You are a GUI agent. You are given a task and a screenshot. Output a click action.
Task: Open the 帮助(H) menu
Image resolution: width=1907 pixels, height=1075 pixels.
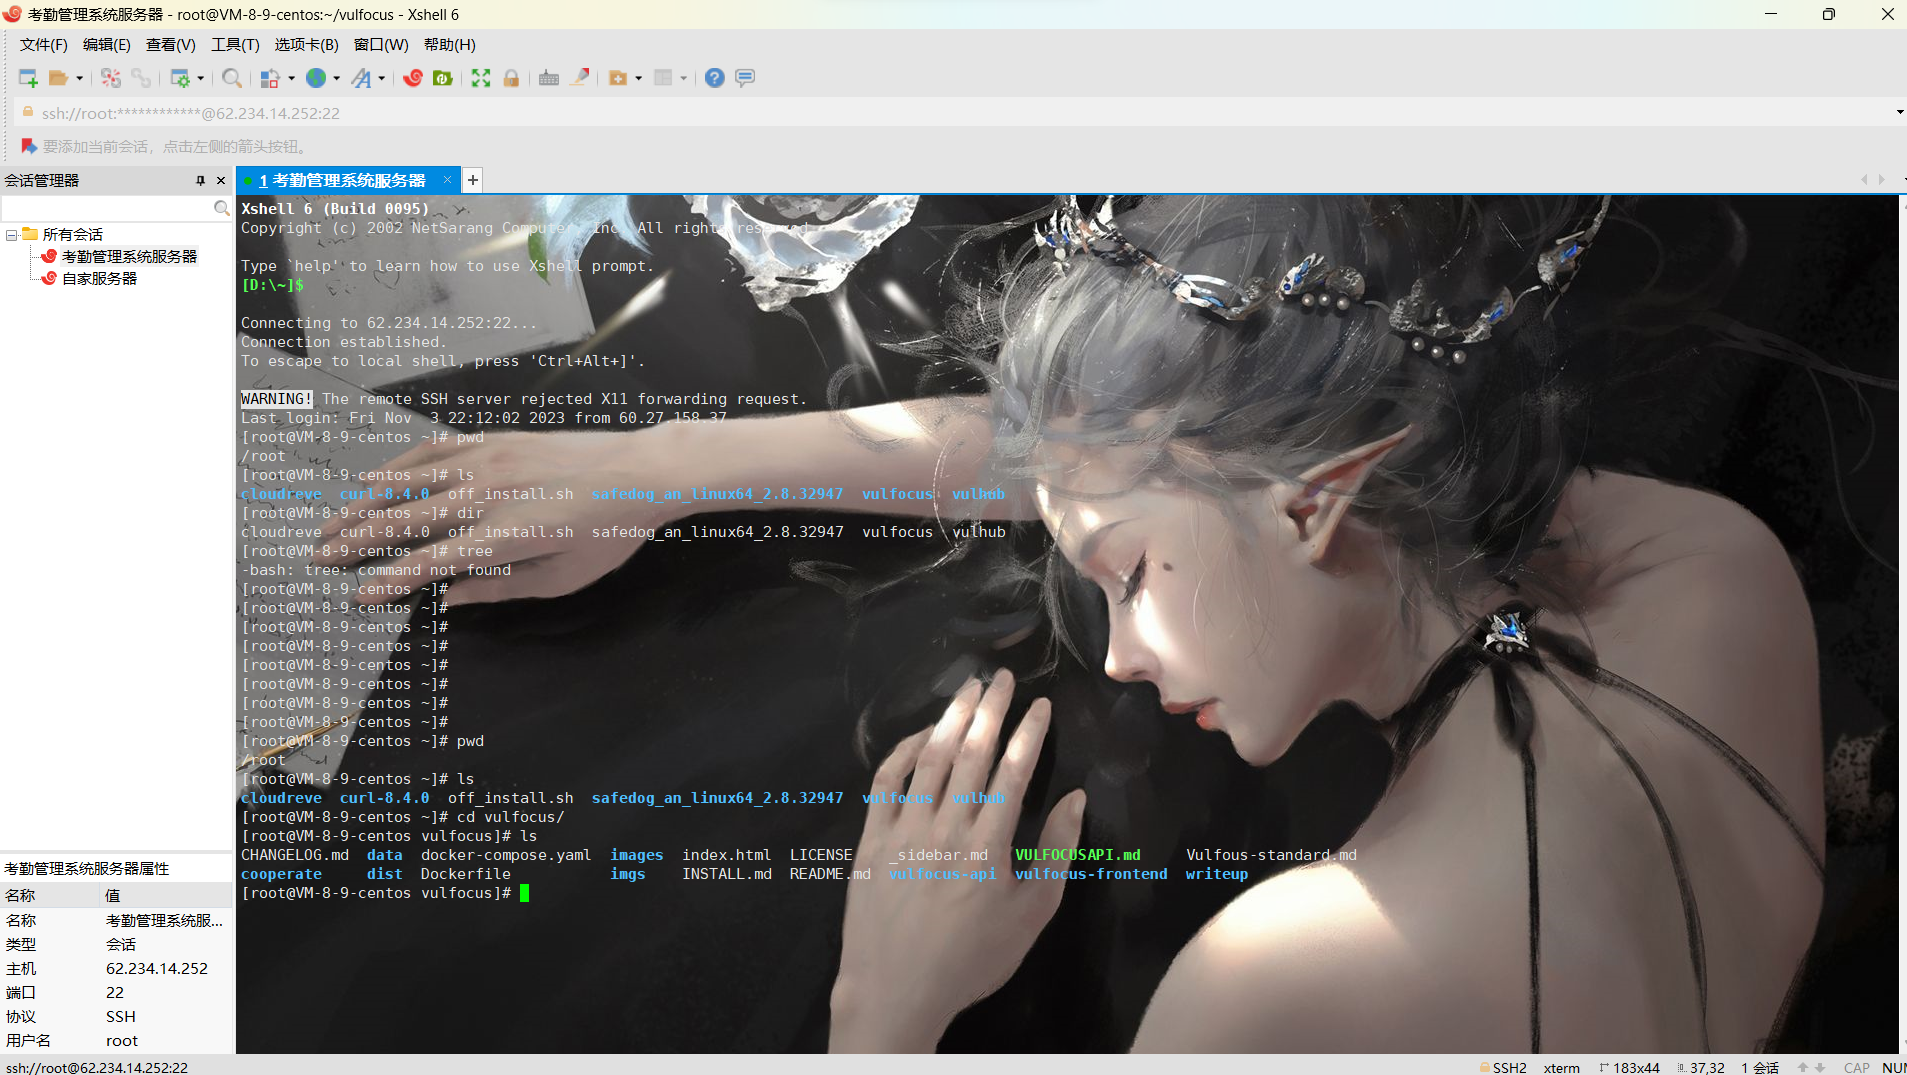(x=450, y=45)
